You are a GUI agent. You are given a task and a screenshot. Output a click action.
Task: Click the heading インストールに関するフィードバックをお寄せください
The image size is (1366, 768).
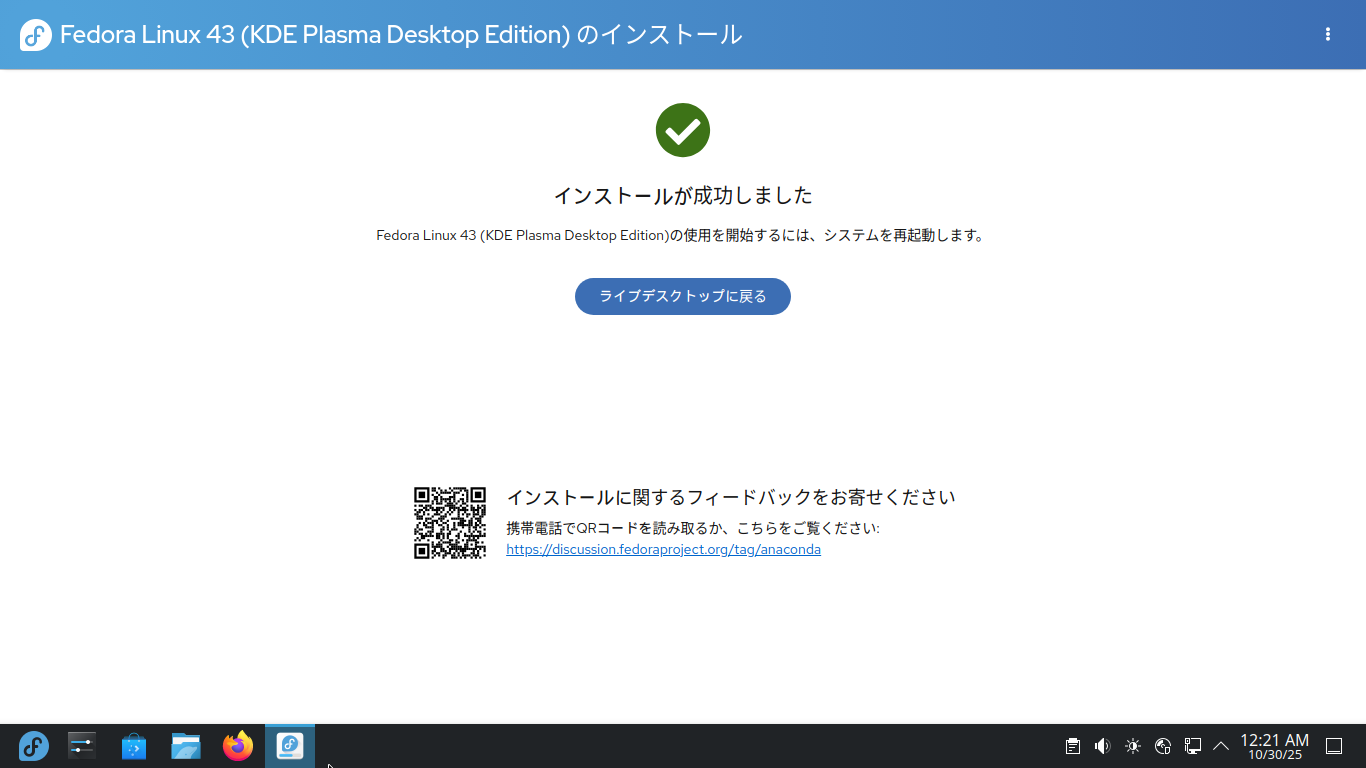coord(731,497)
